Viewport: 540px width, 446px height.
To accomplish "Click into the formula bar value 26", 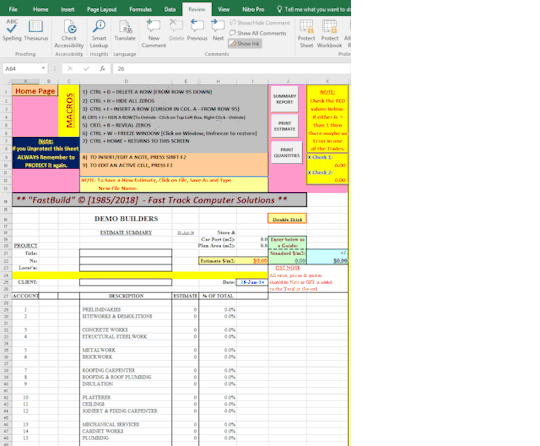I will point(231,69).
